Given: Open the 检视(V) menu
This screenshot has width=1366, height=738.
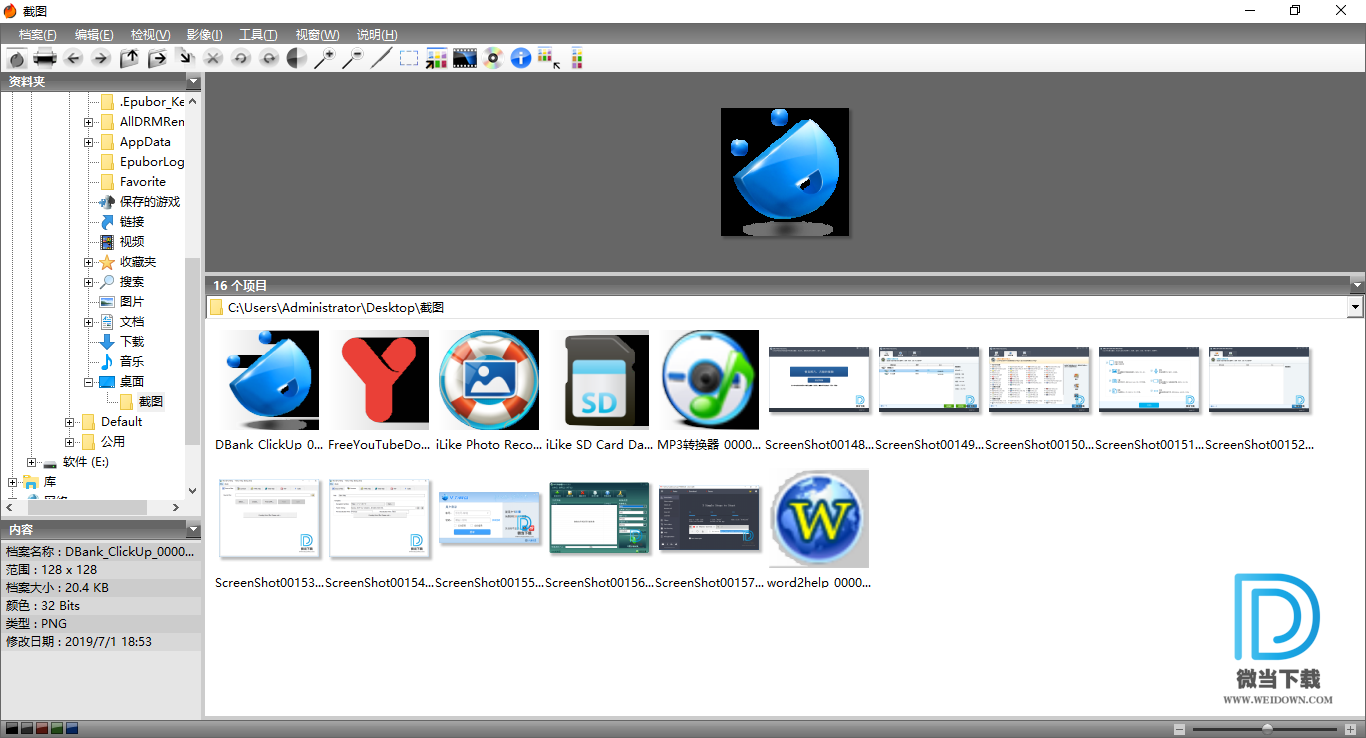Looking at the screenshot, I should click(150, 34).
